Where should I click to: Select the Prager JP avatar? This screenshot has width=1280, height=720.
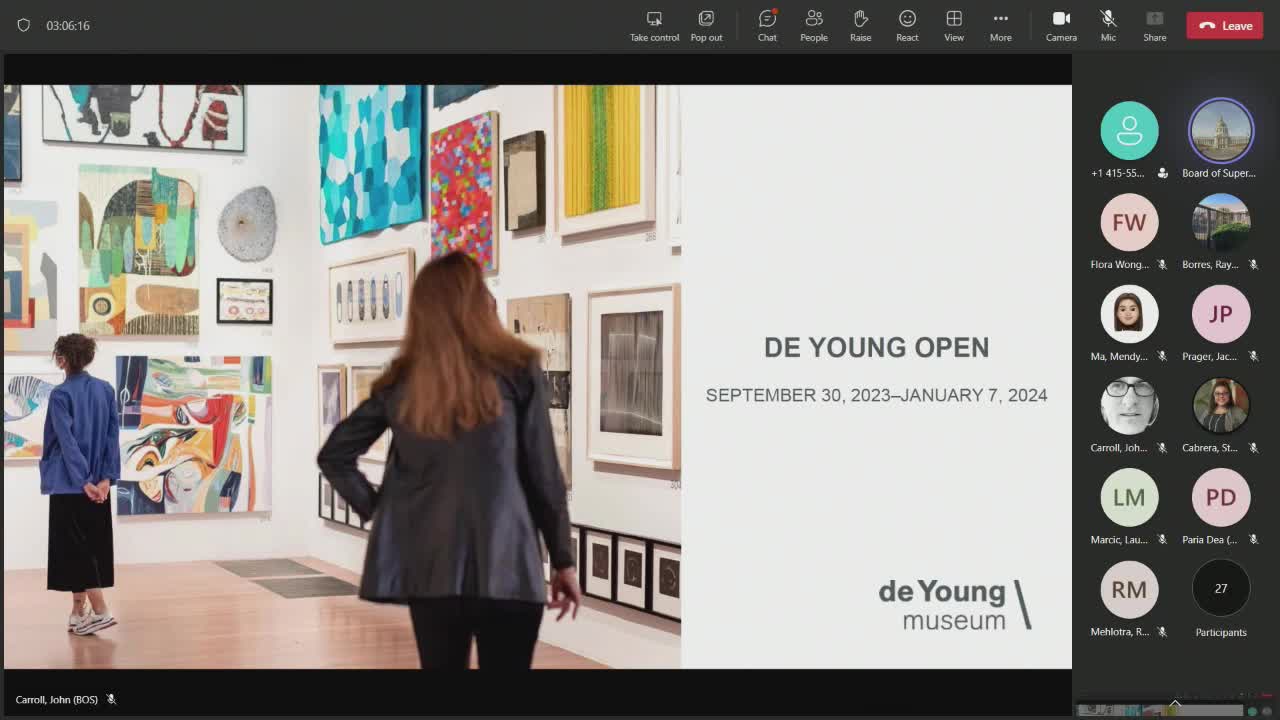click(x=1221, y=314)
